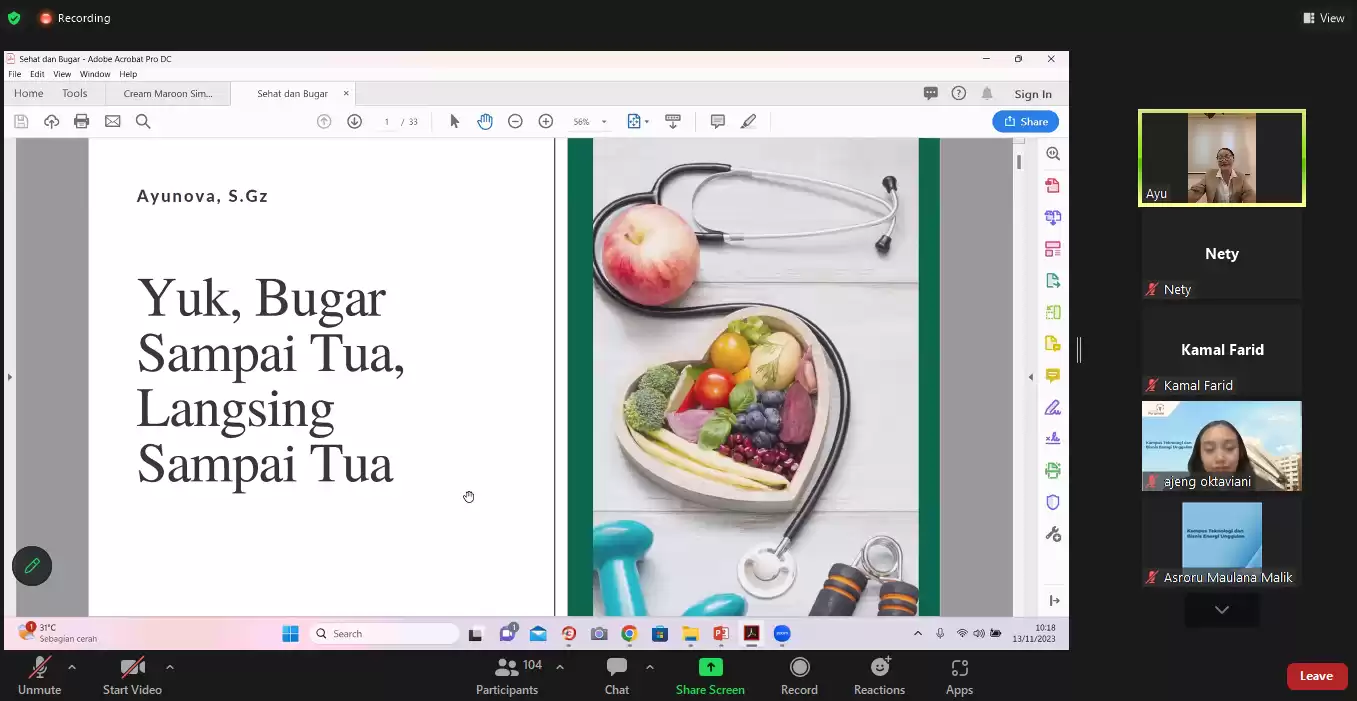Open the Window menu in Acrobat
1357x701 pixels.
95,73
